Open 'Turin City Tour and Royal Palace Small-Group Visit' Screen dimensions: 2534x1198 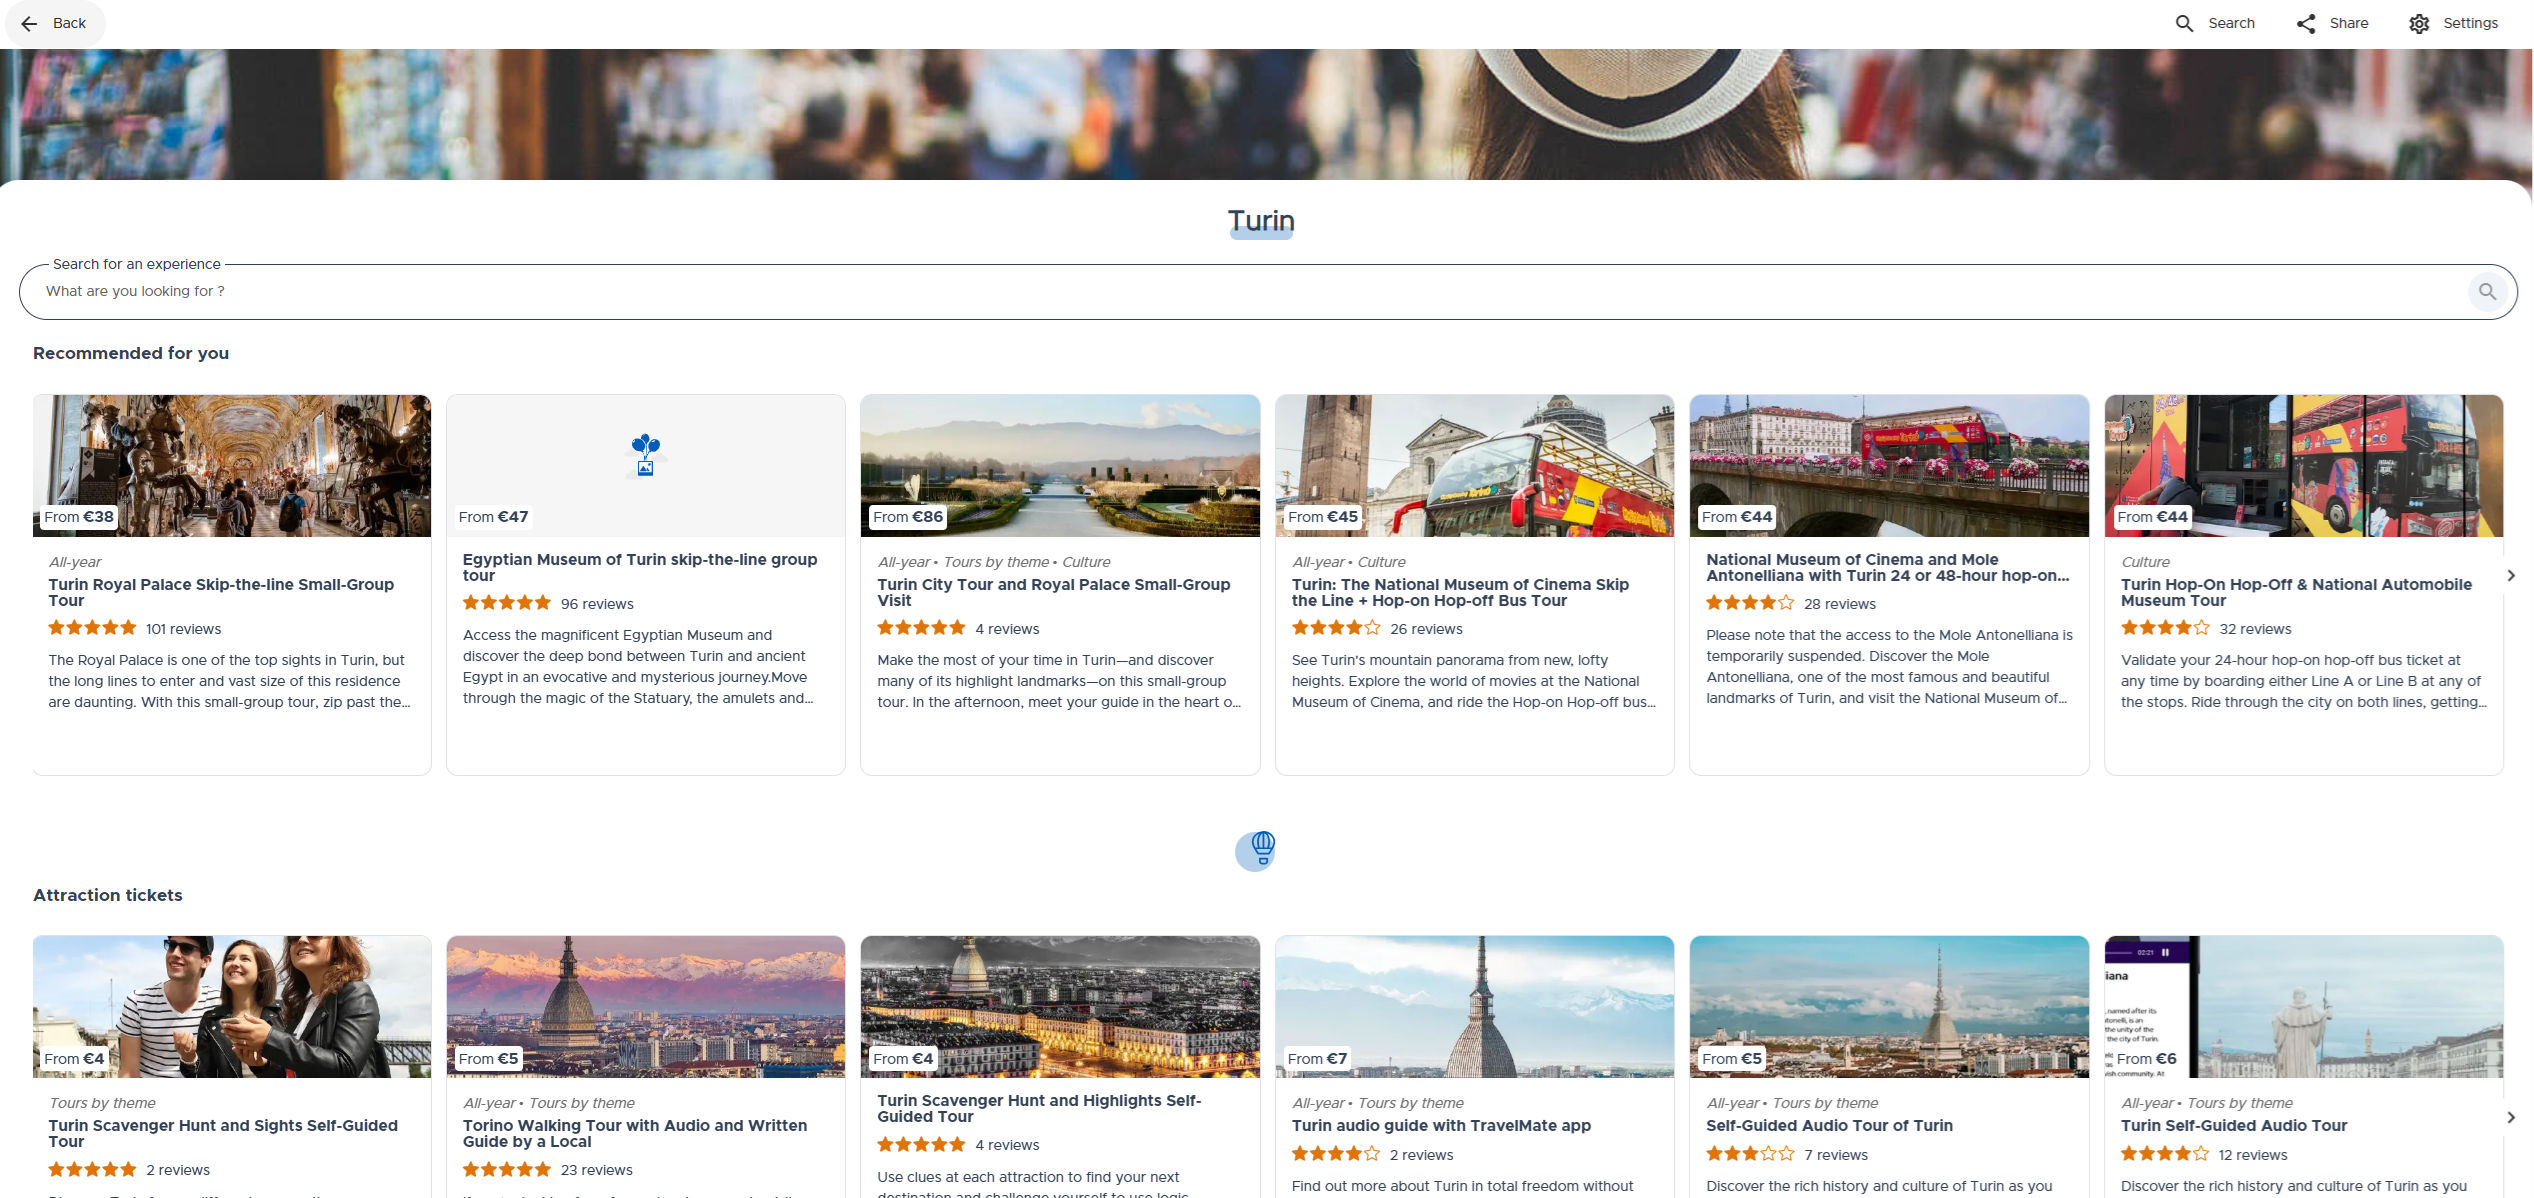1053,593
